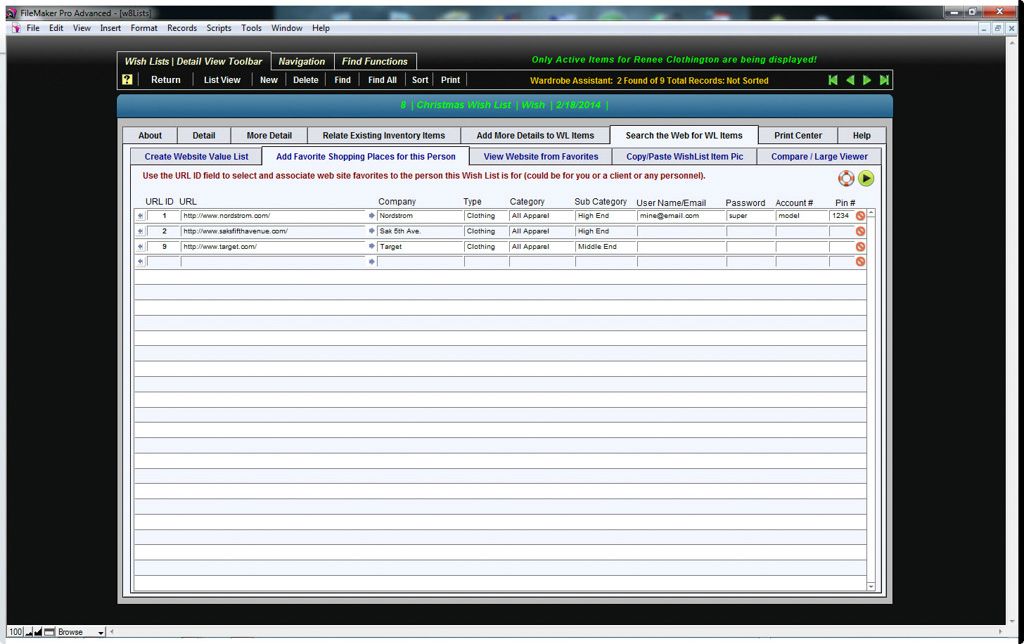Click the arrow icon beside Sak 5th Ave.
1024x644 pixels.
click(372, 231)
